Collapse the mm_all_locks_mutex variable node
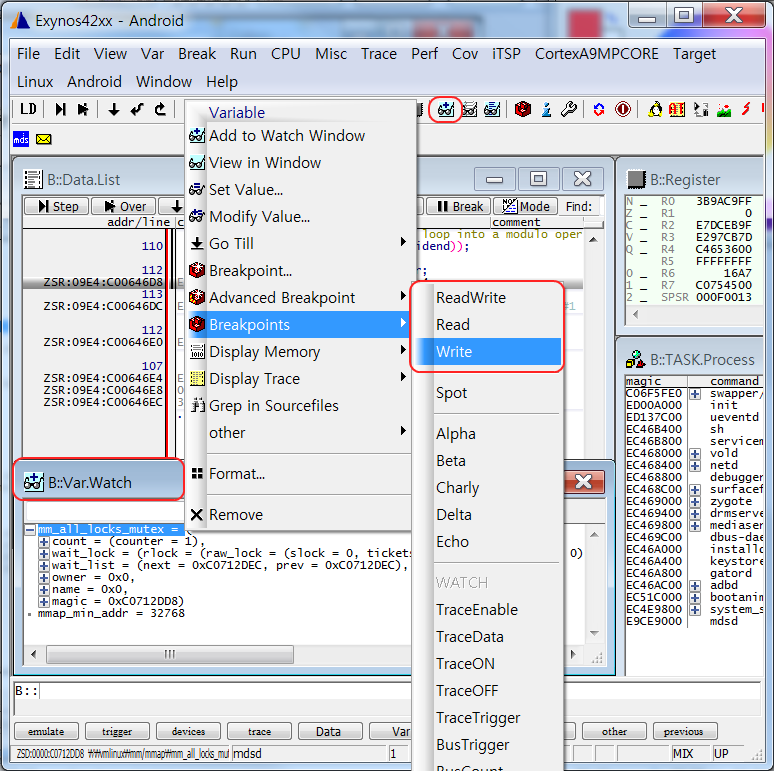774x771 pixels. [x=31, y=530]
